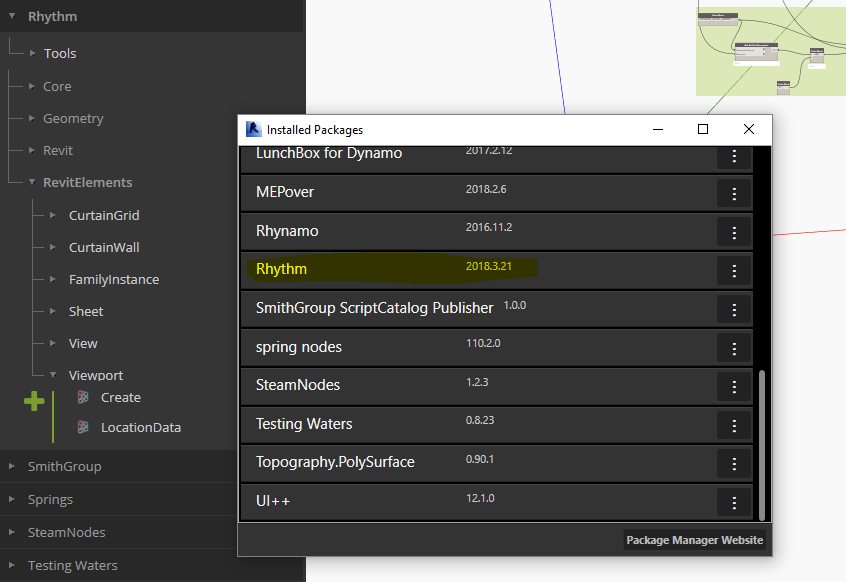Viewport: 846px width, 582px height.
Task: Expand the SteamNodes library category
Action: [11, 532]
